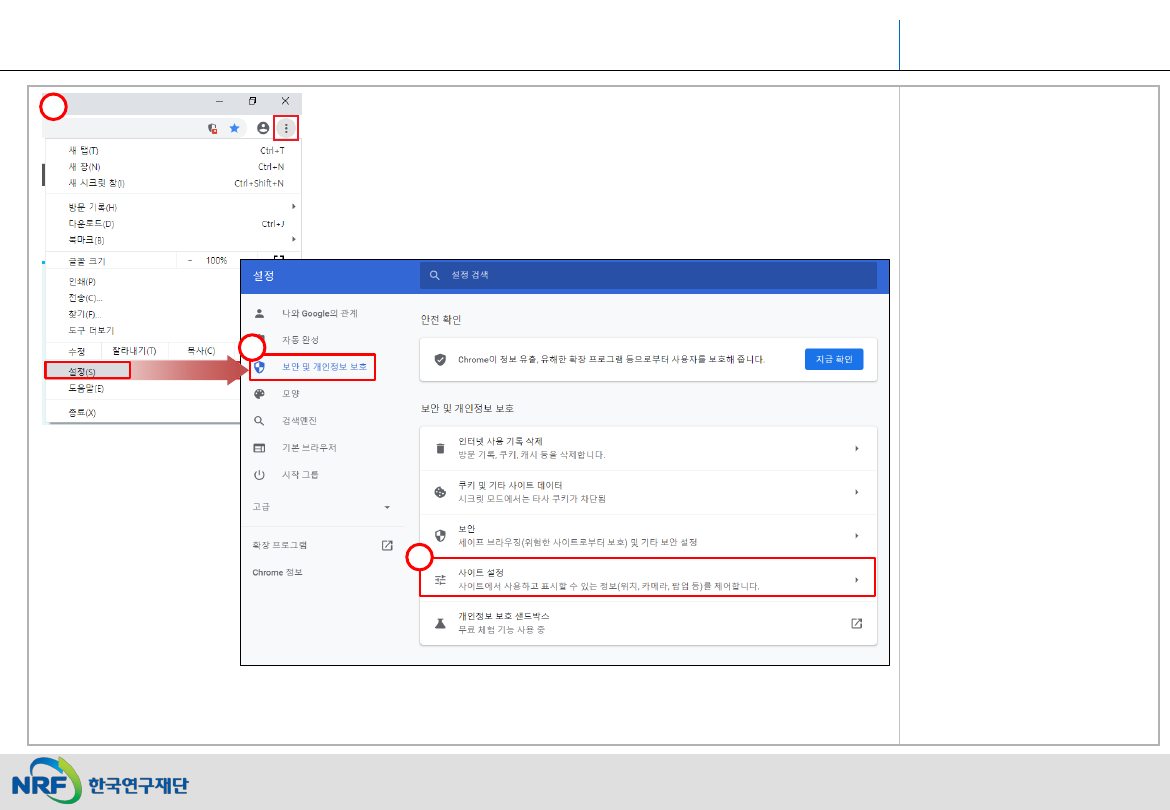This screenshot has width=1170, height=810.
Task: Click the flask icon for 개인정보 보호 샌드박스
Action: (x=439, y=623)
